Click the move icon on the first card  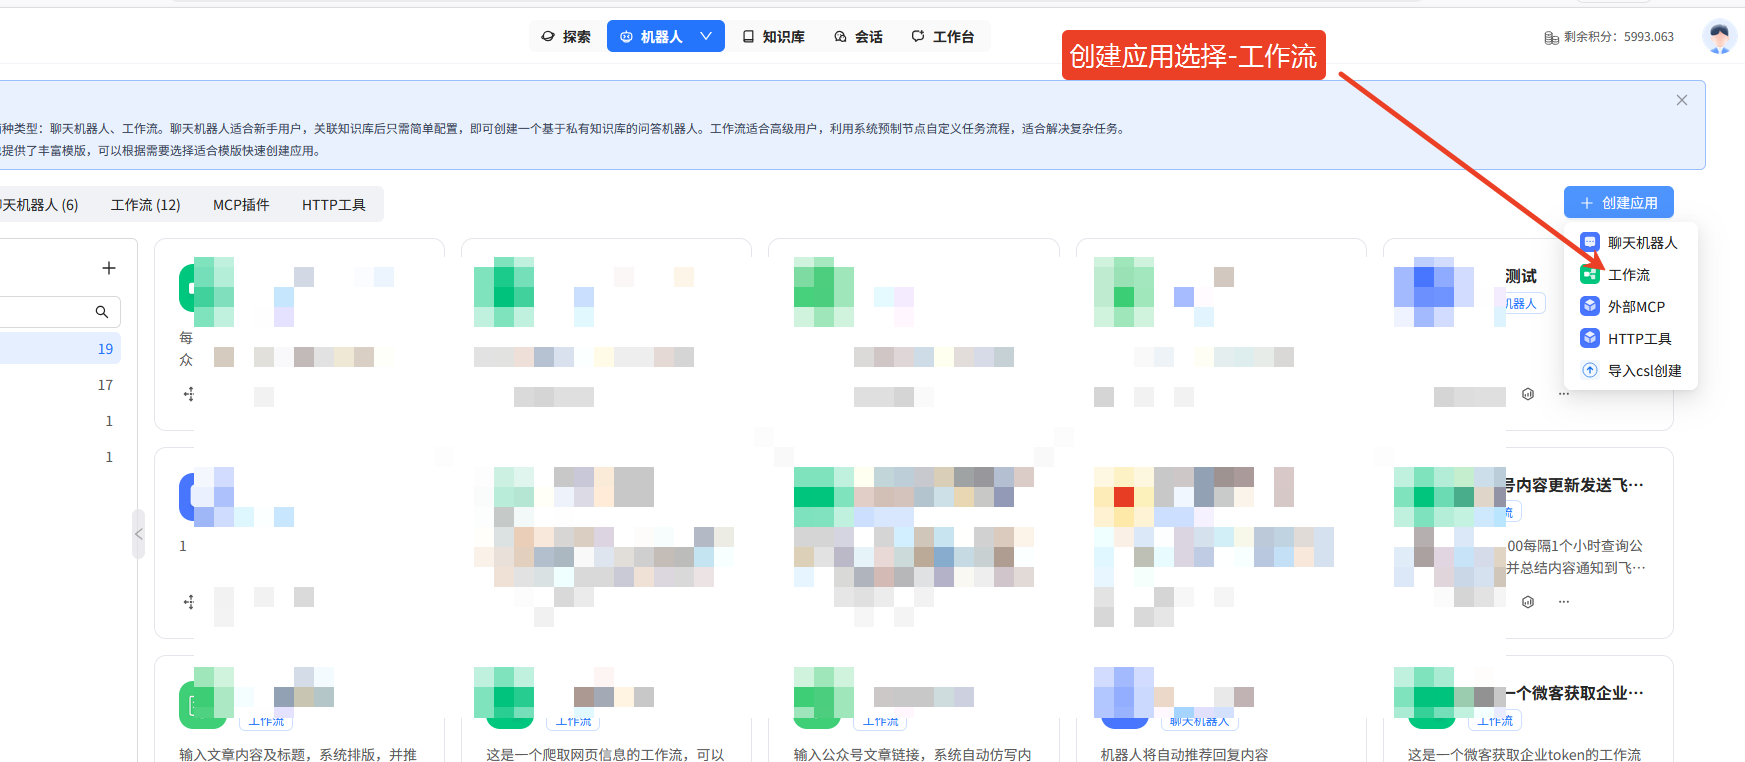(x=189, y=394)
